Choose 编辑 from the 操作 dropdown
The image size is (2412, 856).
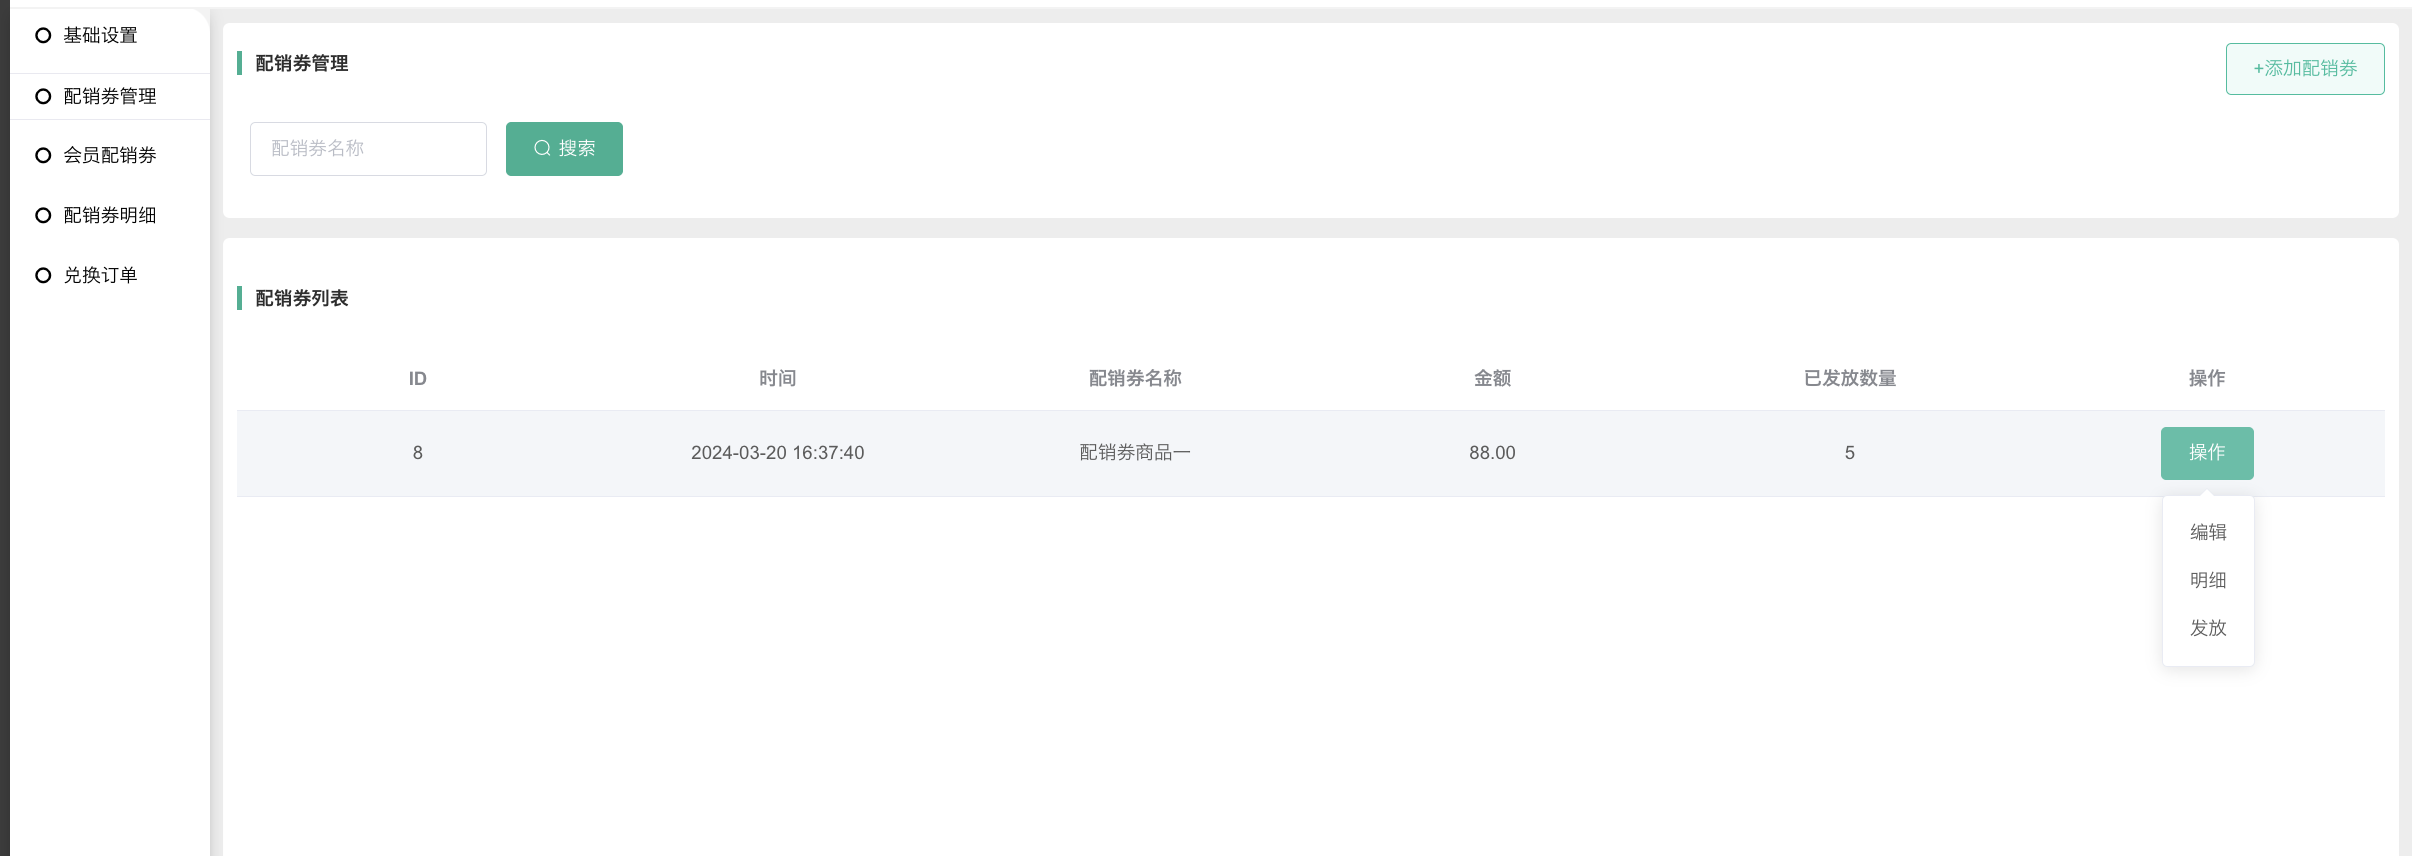(x=2208, y=532)
